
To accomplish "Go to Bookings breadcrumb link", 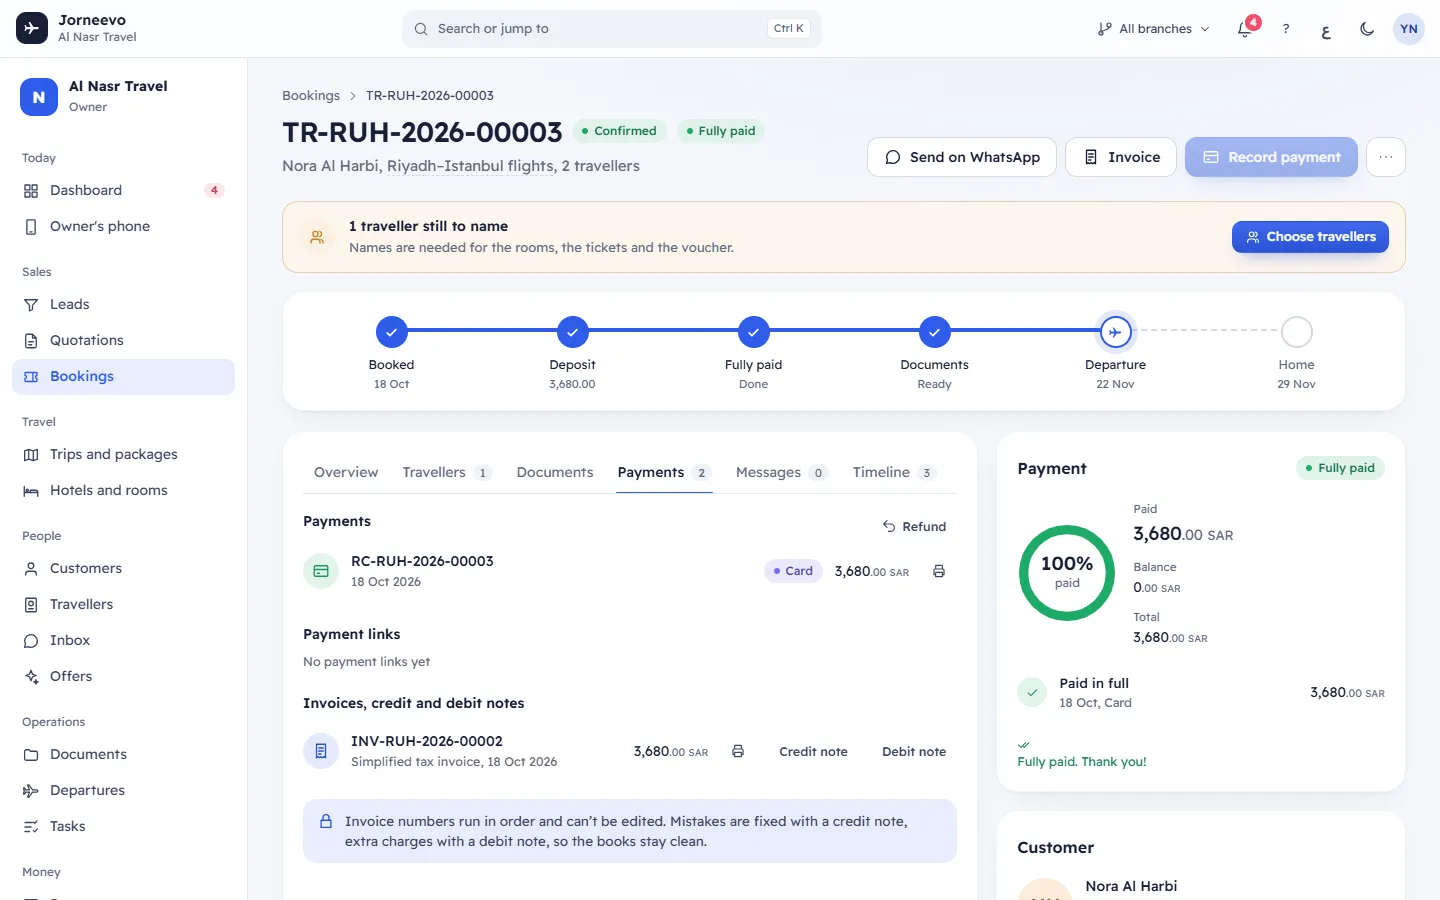I will pyautogui.click(x=311, y=96).
